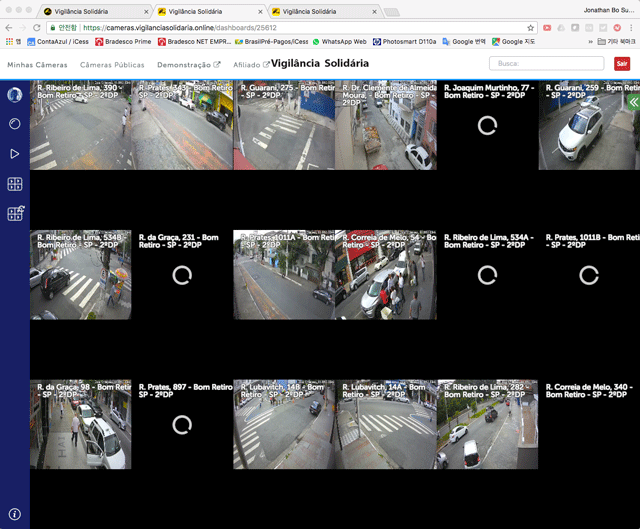Open R. Ribeiro de Lima, 390 camera feed
Viewport: 640px width, 529px height.
click(x=81, y=125)
